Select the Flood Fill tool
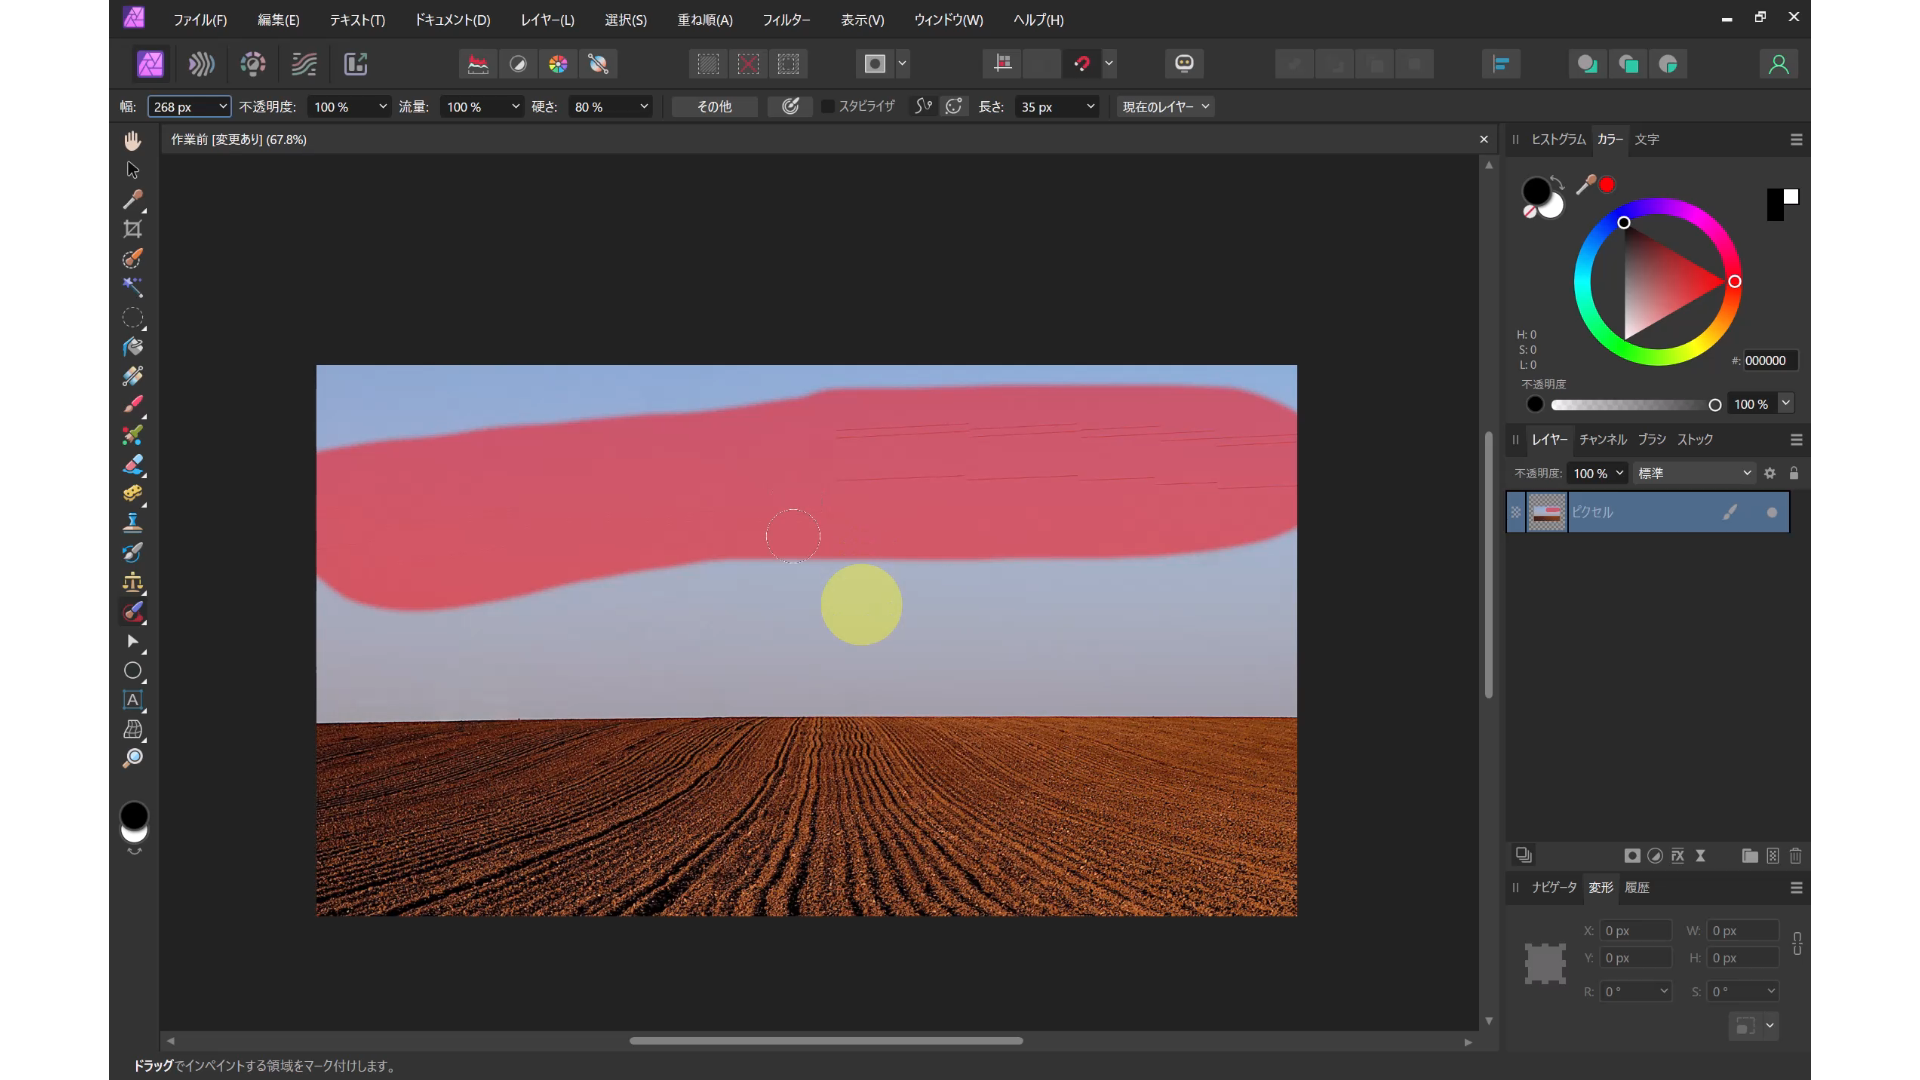The image size is (1920, 1080). (132, 347)
